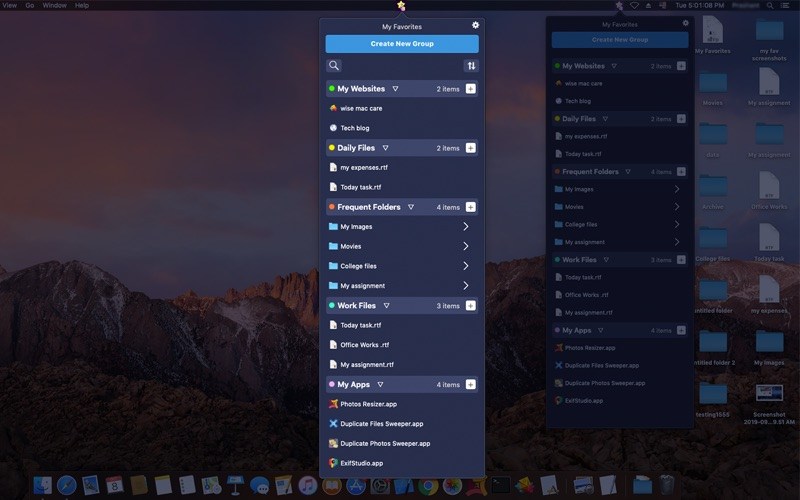
Task: Add item to My Apps group
Action: tap(471, 384)
